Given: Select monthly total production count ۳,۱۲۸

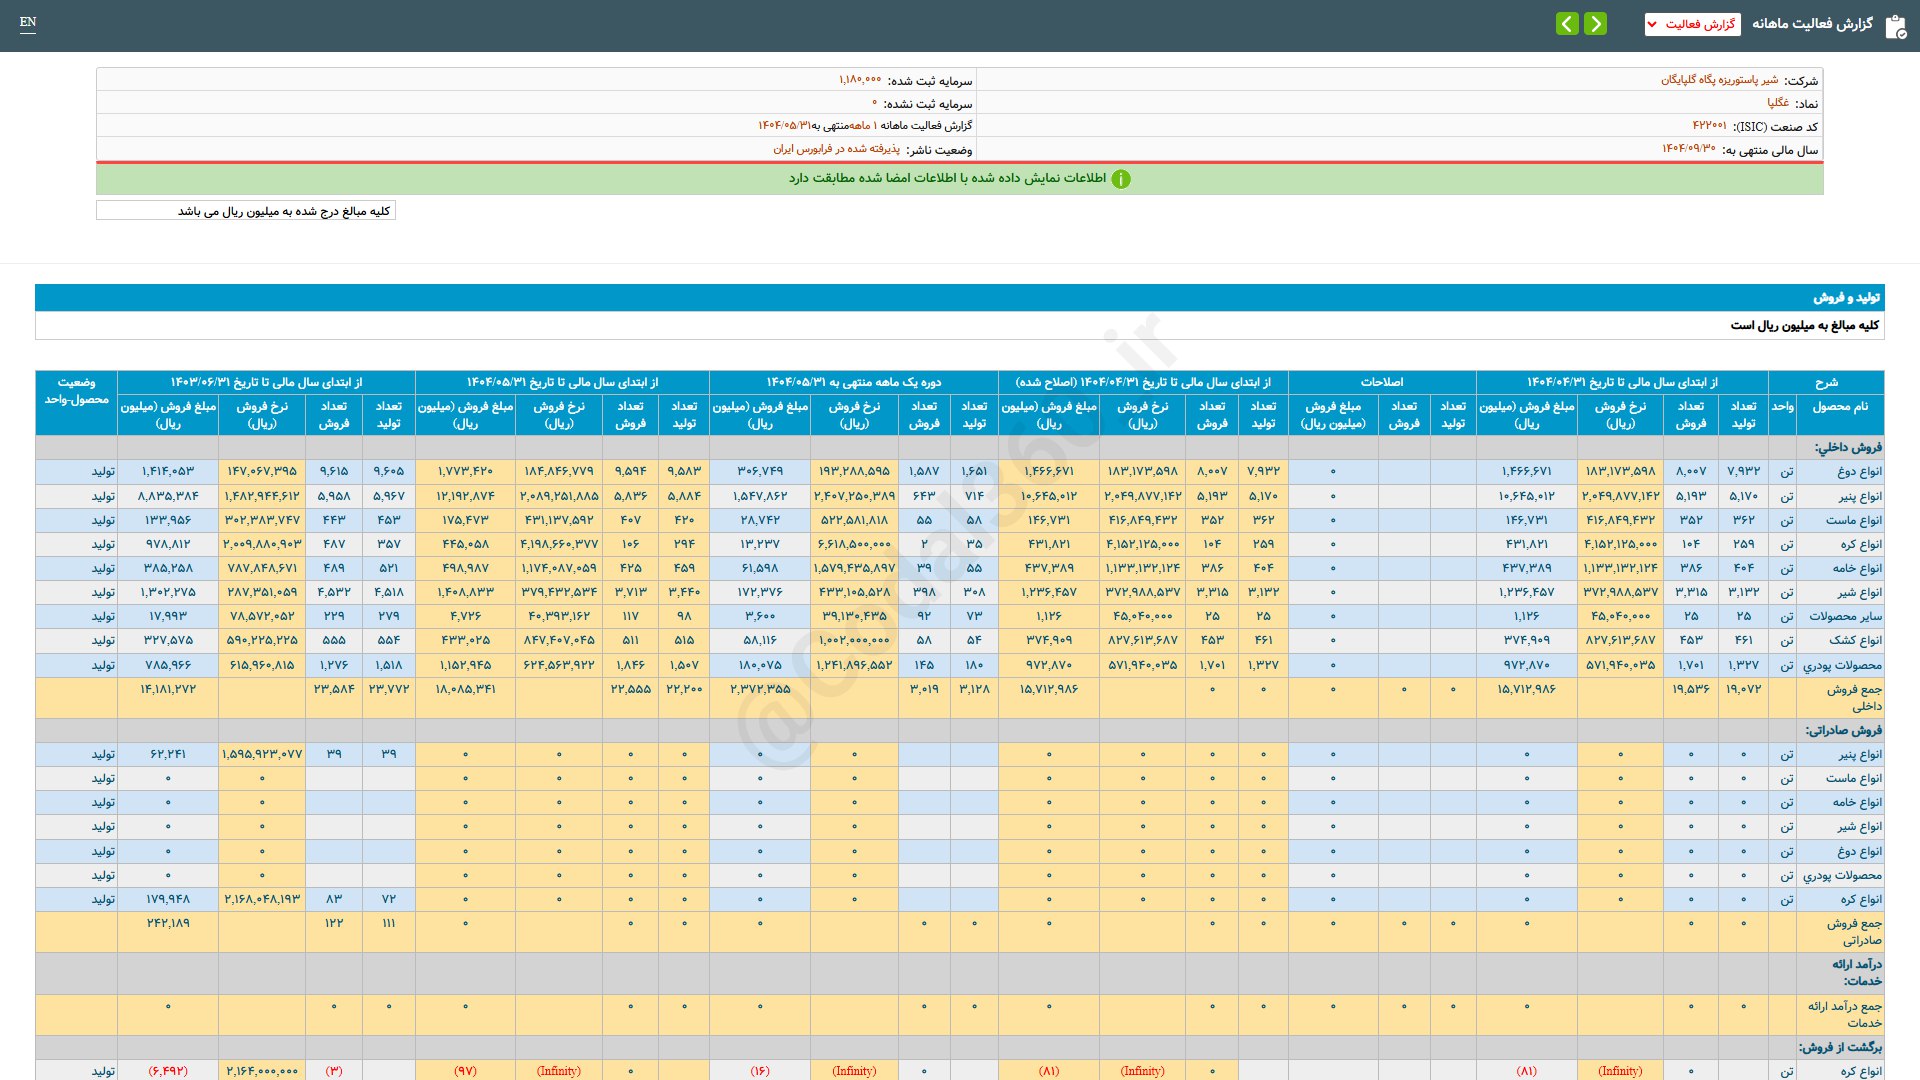Looking at the screenshot, I should click(x=974, y=689).
